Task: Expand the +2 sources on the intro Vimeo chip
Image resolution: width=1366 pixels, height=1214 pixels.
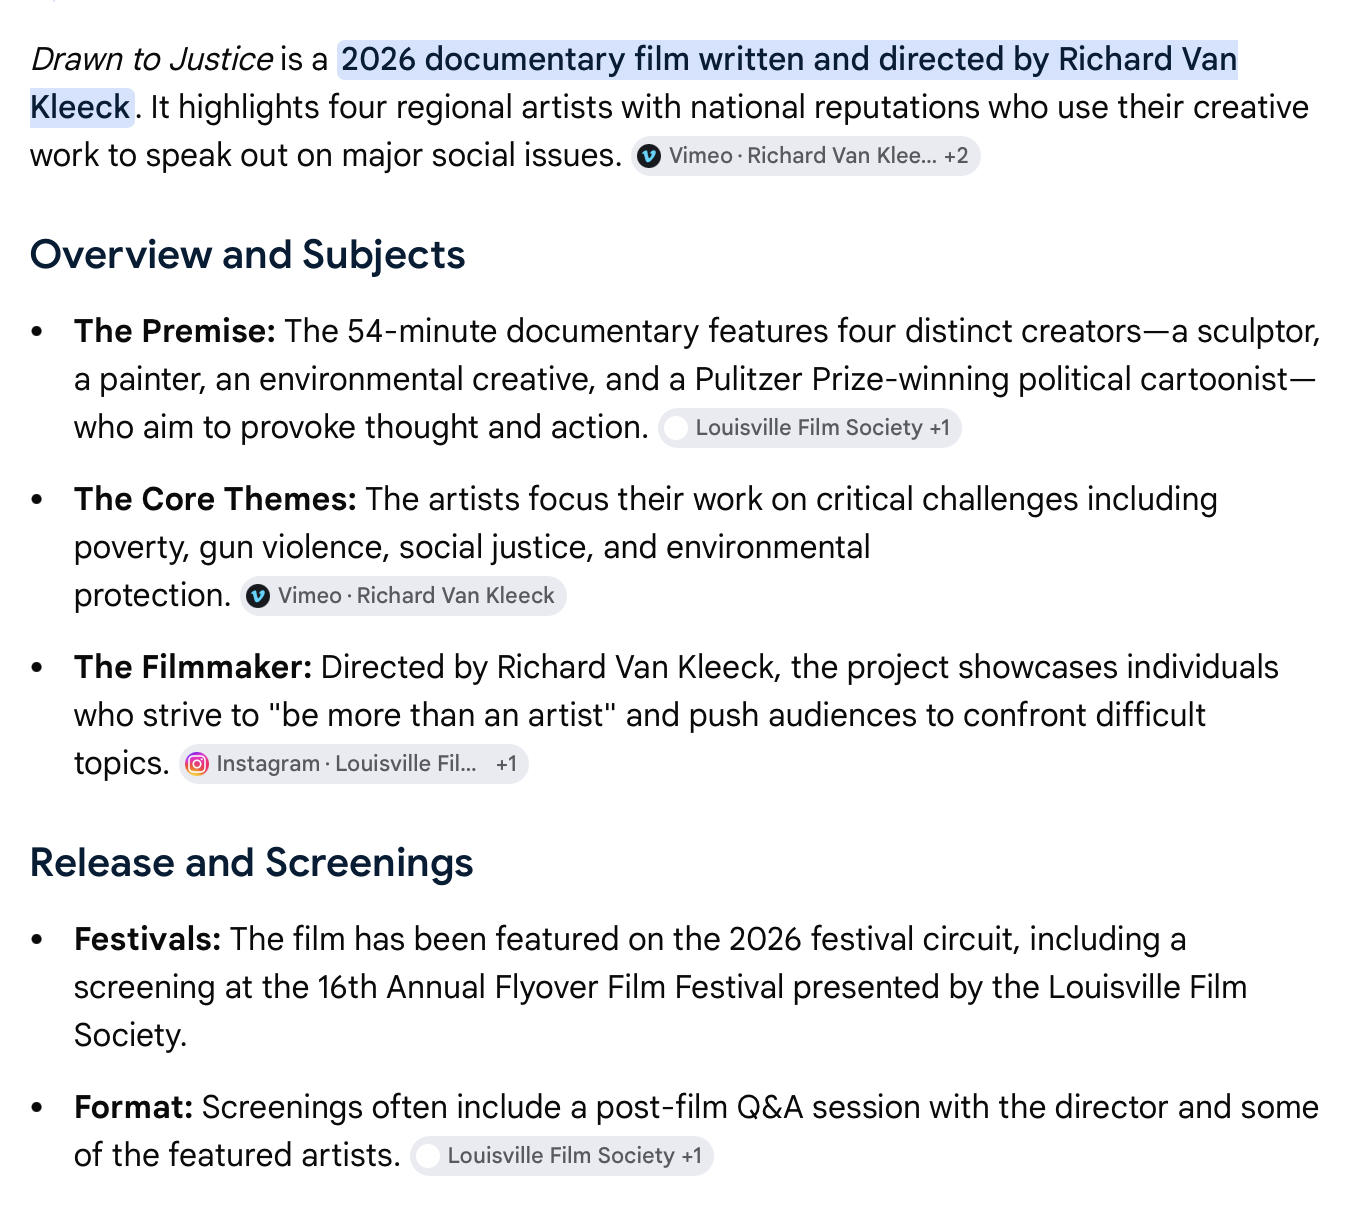Action: click(956, 156)
